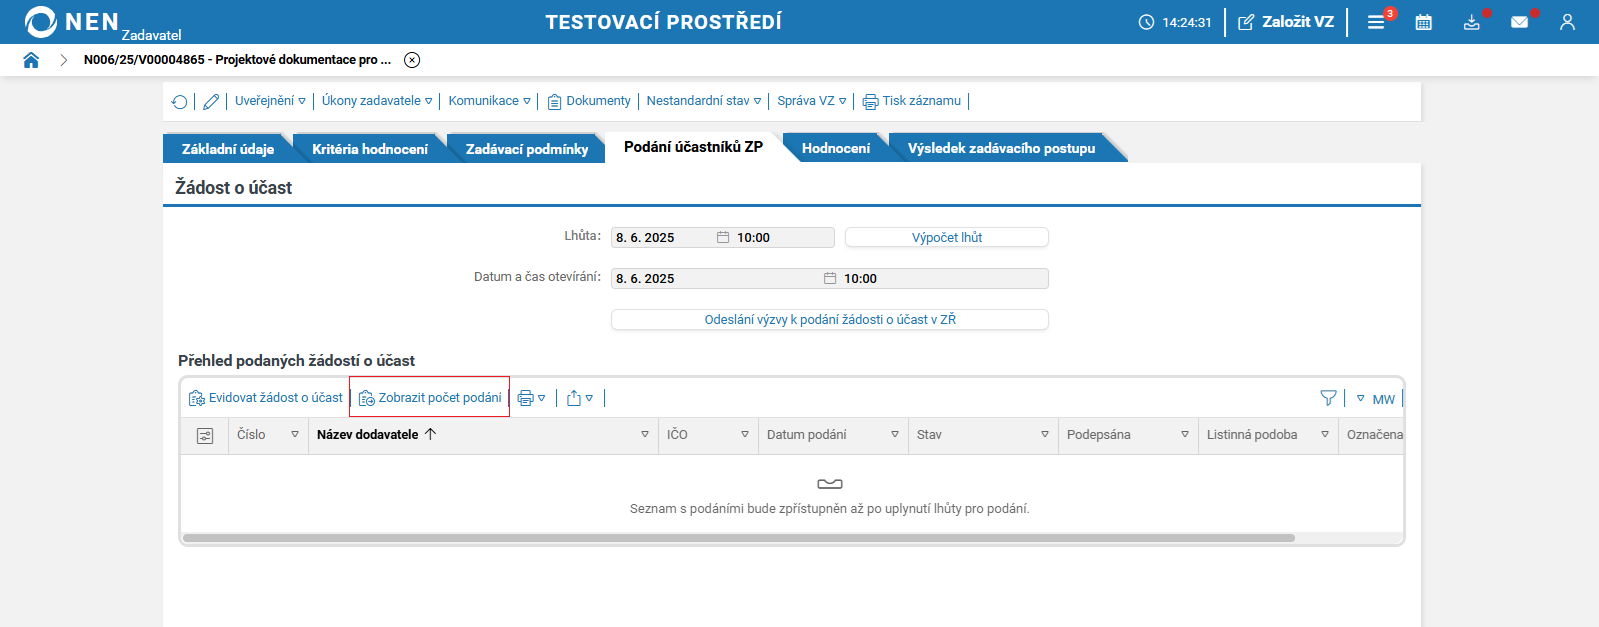
Task: Click the table horizontal scrollbar
Action: (739, 538)
